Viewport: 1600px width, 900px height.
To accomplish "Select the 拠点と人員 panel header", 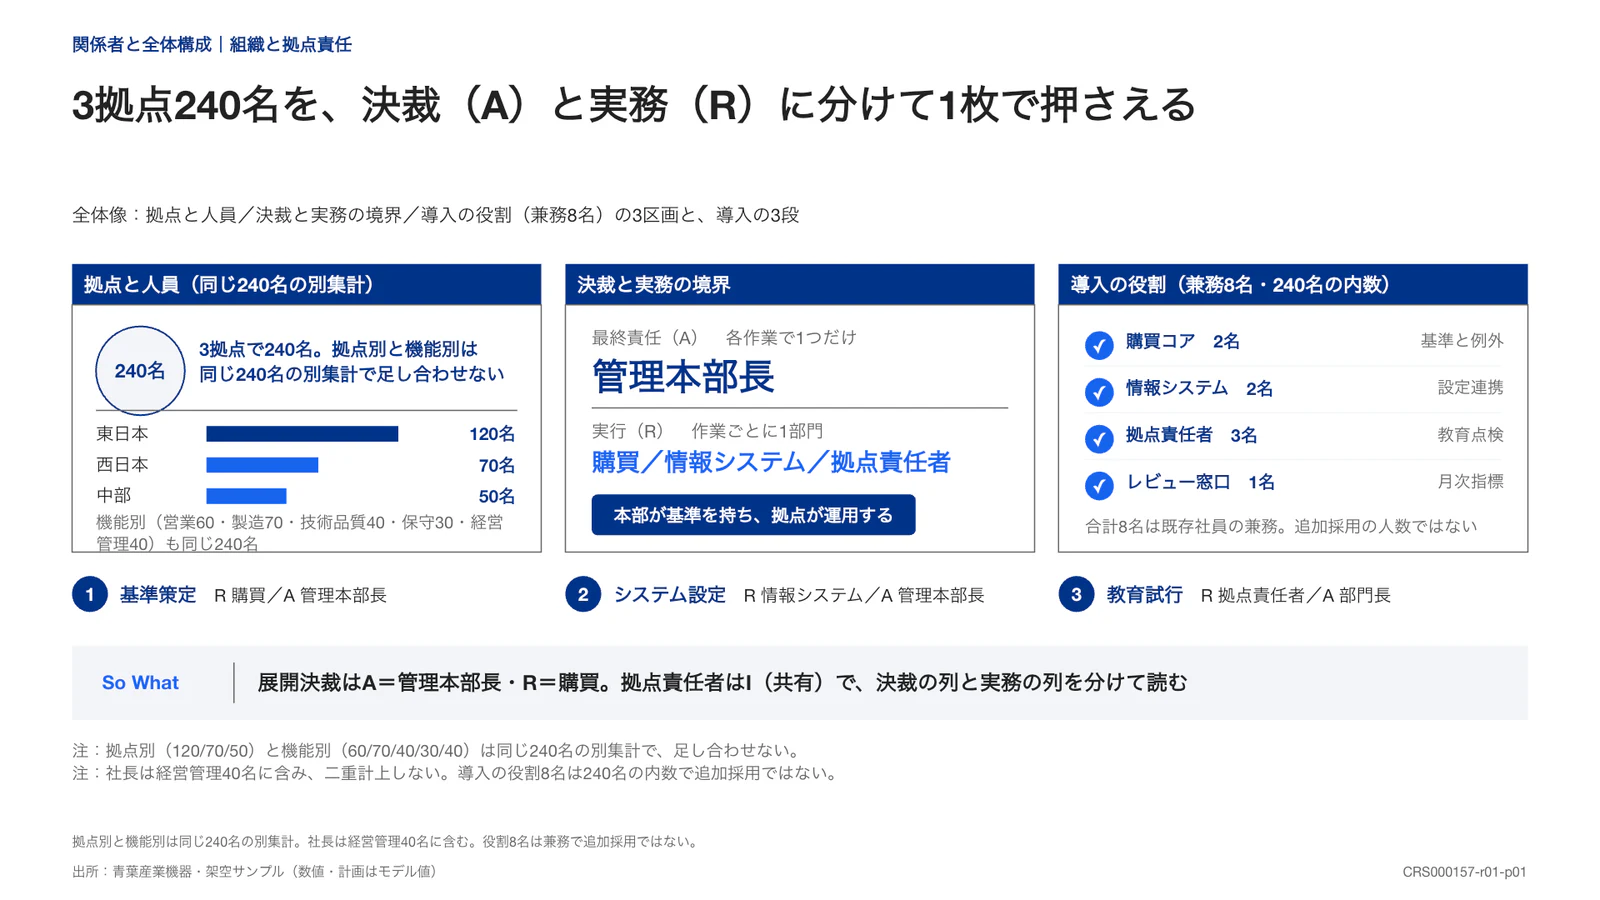I will (x=306, y=285).
